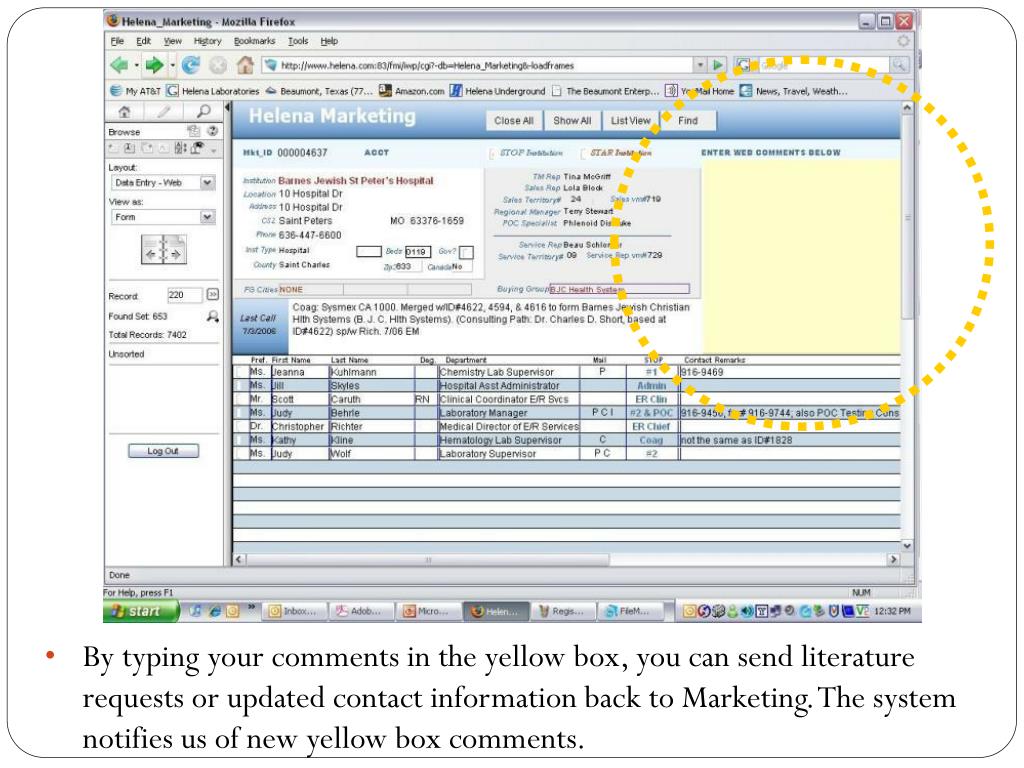Stop page loading with the Stop icon
Viewport: 1024px width, 768px height.
point(218,65)
